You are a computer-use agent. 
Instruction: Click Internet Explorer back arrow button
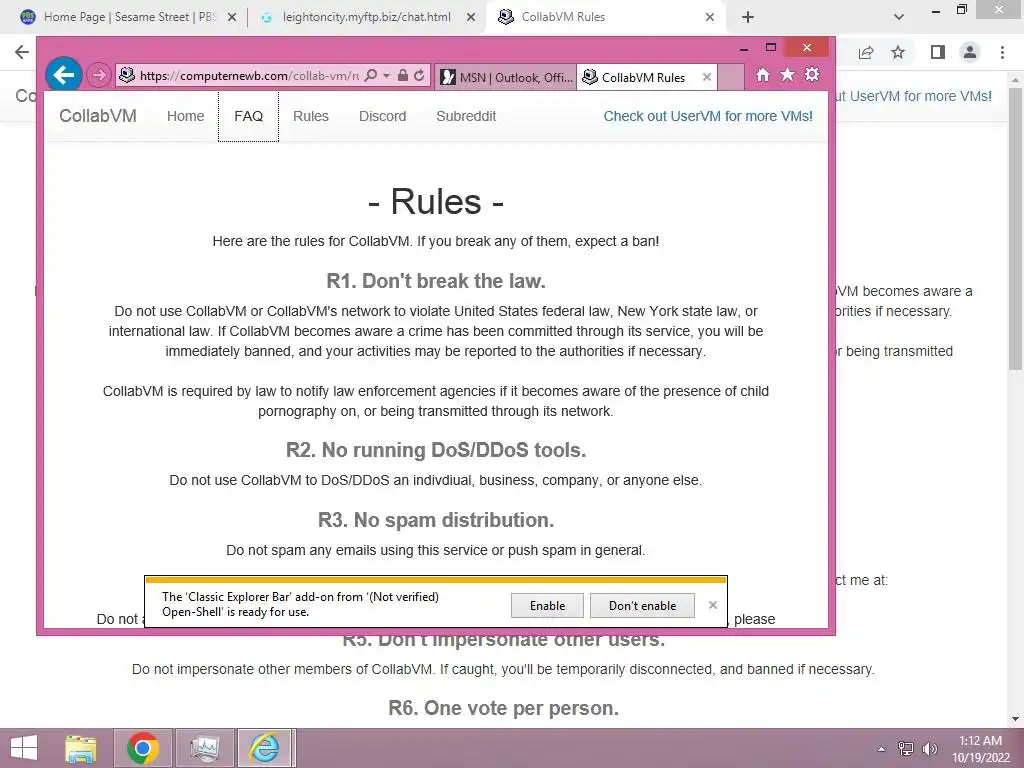point(64,75)
